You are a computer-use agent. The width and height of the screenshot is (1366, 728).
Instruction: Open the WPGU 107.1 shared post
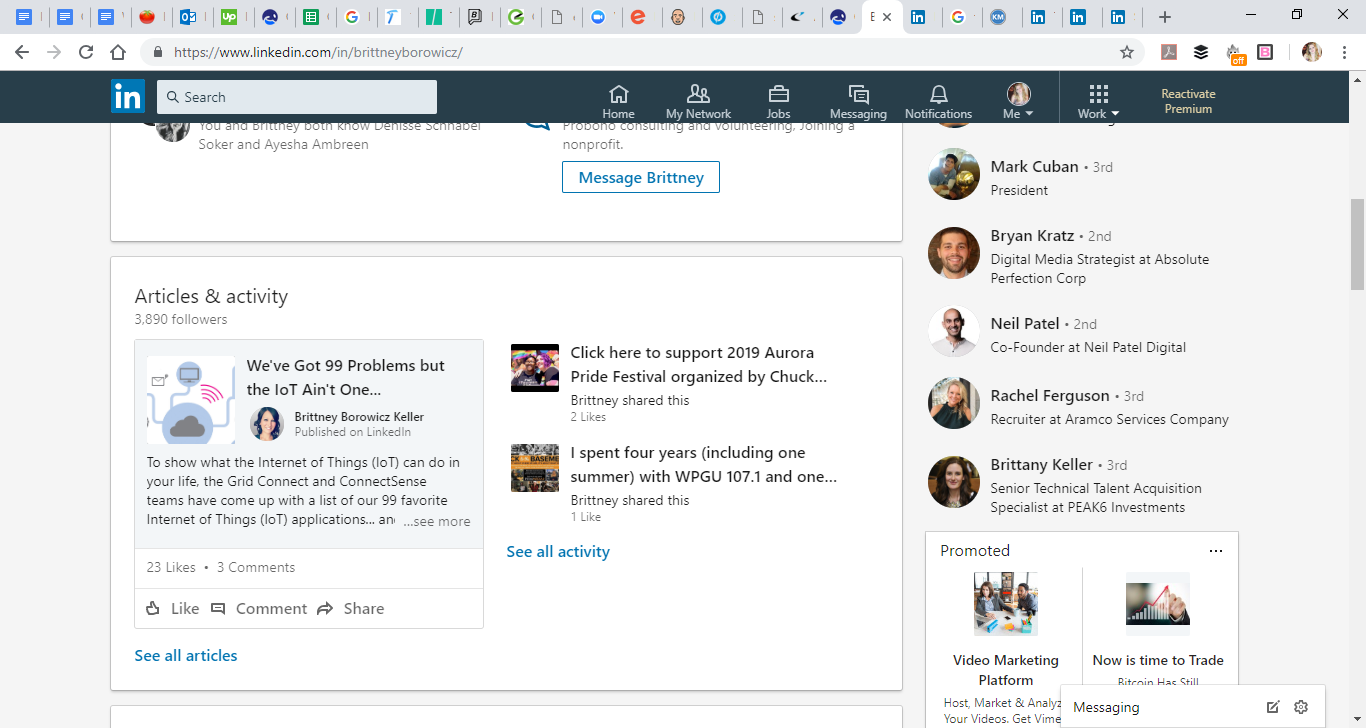point(704,464)
